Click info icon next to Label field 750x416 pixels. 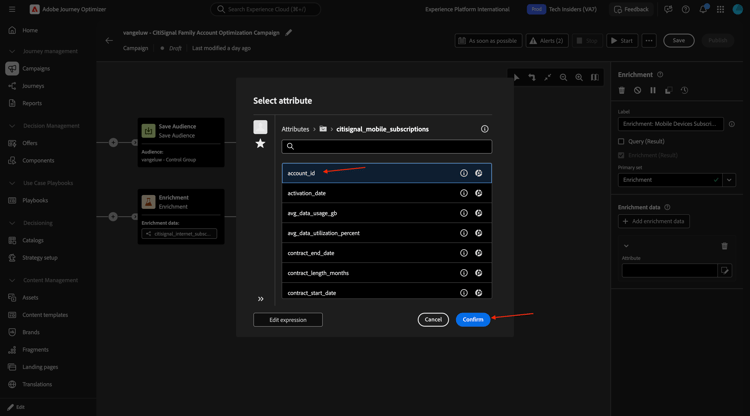coord(731,124)
